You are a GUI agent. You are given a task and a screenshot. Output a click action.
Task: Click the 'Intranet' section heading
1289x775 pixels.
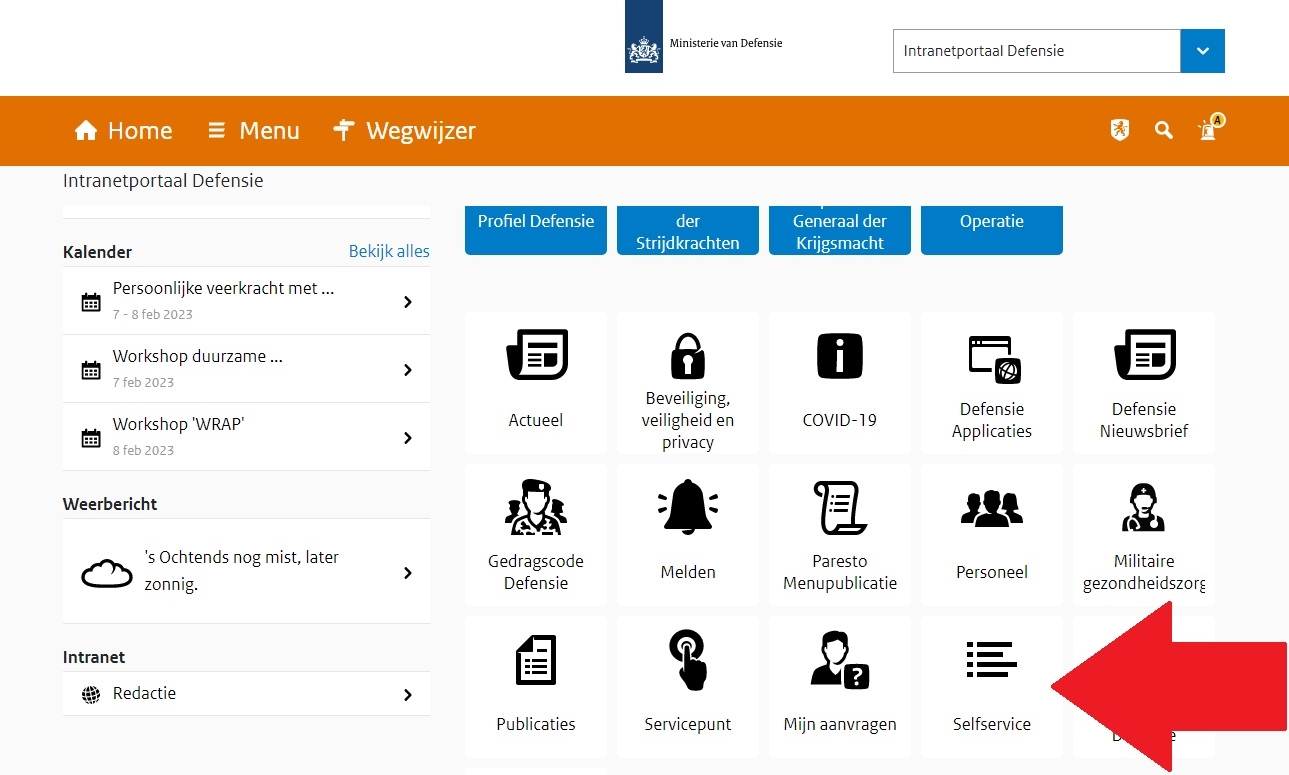tap(94, 657)
